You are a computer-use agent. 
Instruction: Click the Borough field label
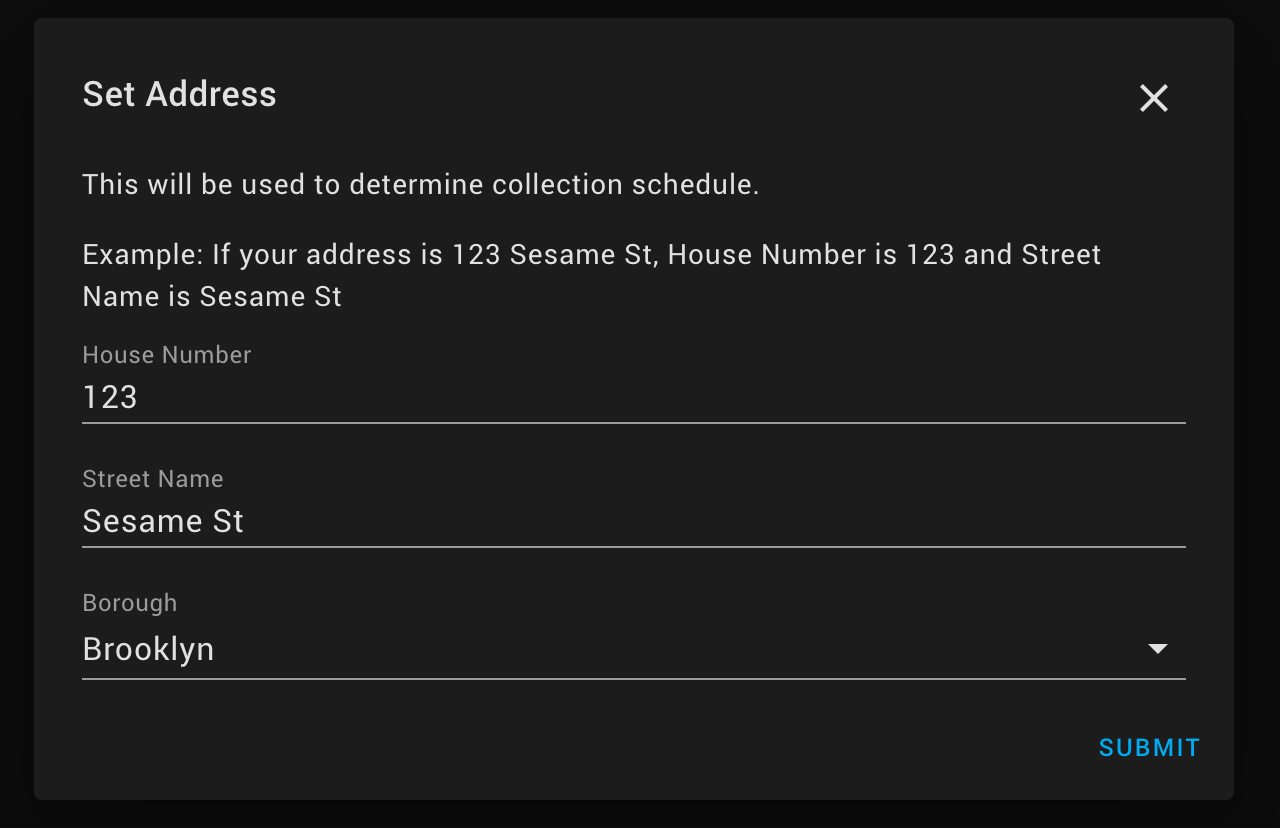click(129, 603)
